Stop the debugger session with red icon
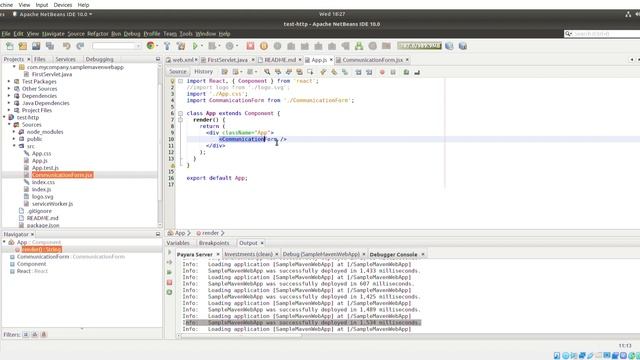Viewport: 640px width, 360px height. (x=250, y=46)
